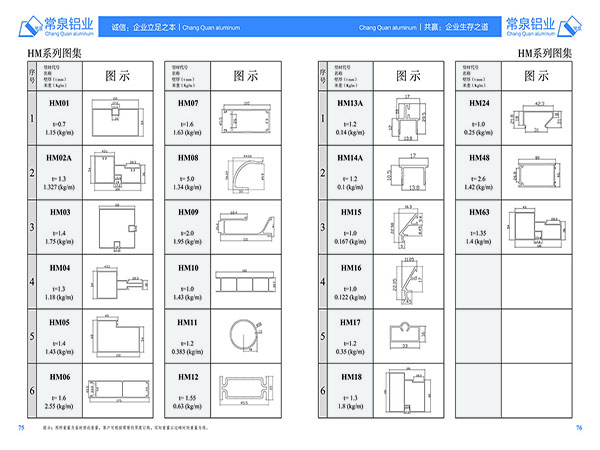The width and height of the screenshot is (600, 450).
Task: Click the HM05 code text
Action: [59, 322]
